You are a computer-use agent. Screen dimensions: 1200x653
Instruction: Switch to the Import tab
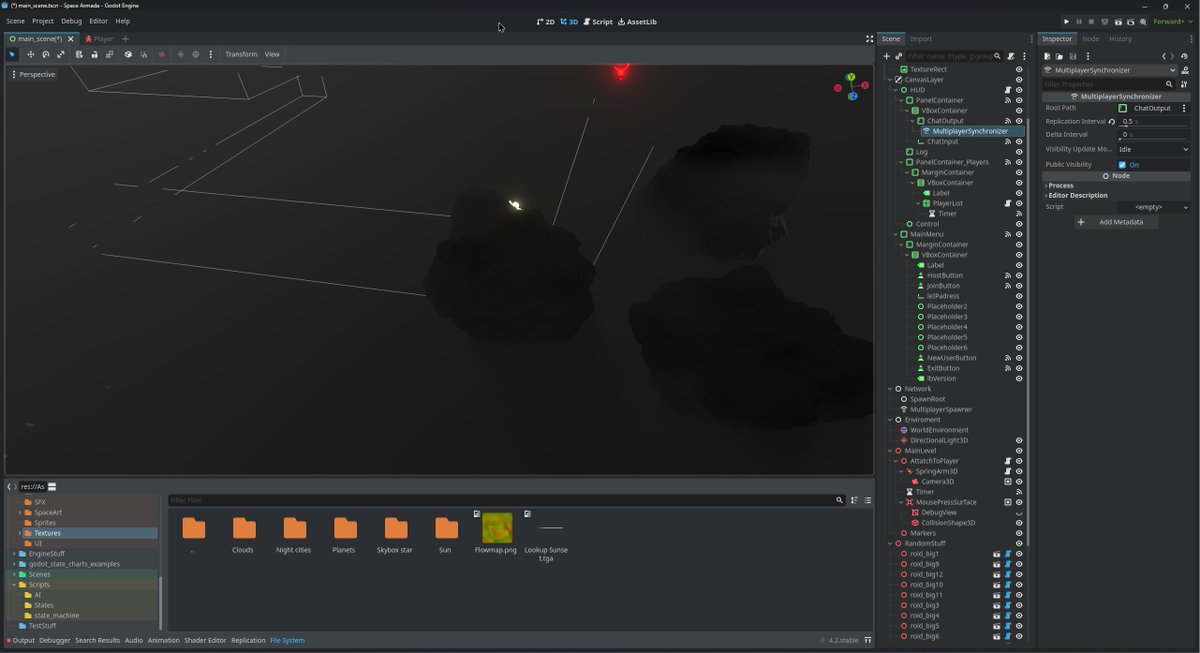click(x=923, y=39)
